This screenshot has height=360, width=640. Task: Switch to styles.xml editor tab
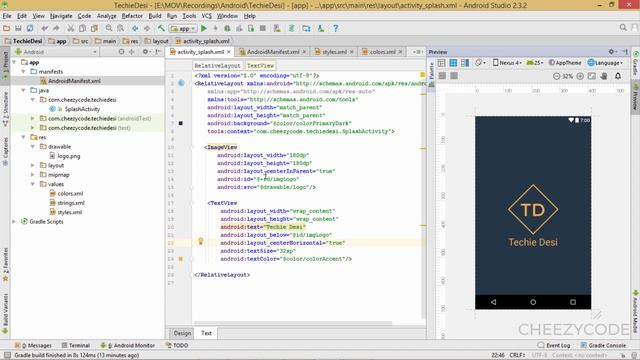tap(334, 52)
